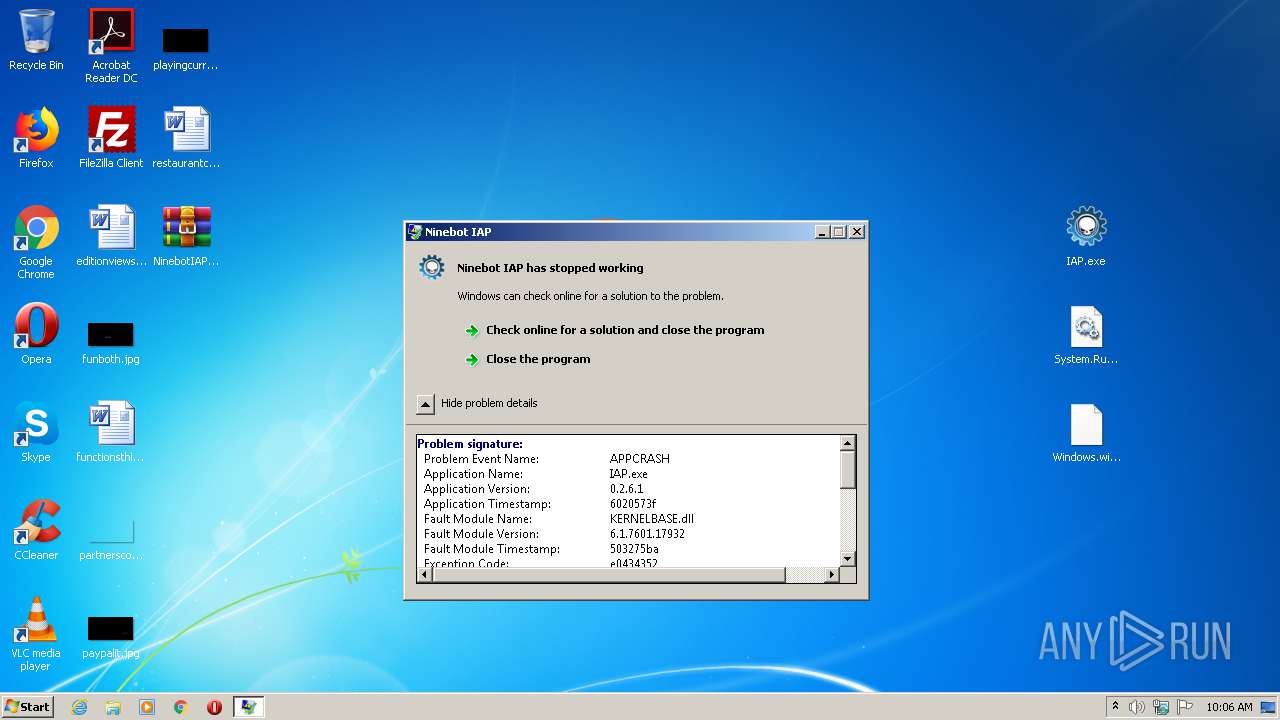
Task: Click 'Ninebot IAP has stopped working' heading
Action: pos(550,268)
